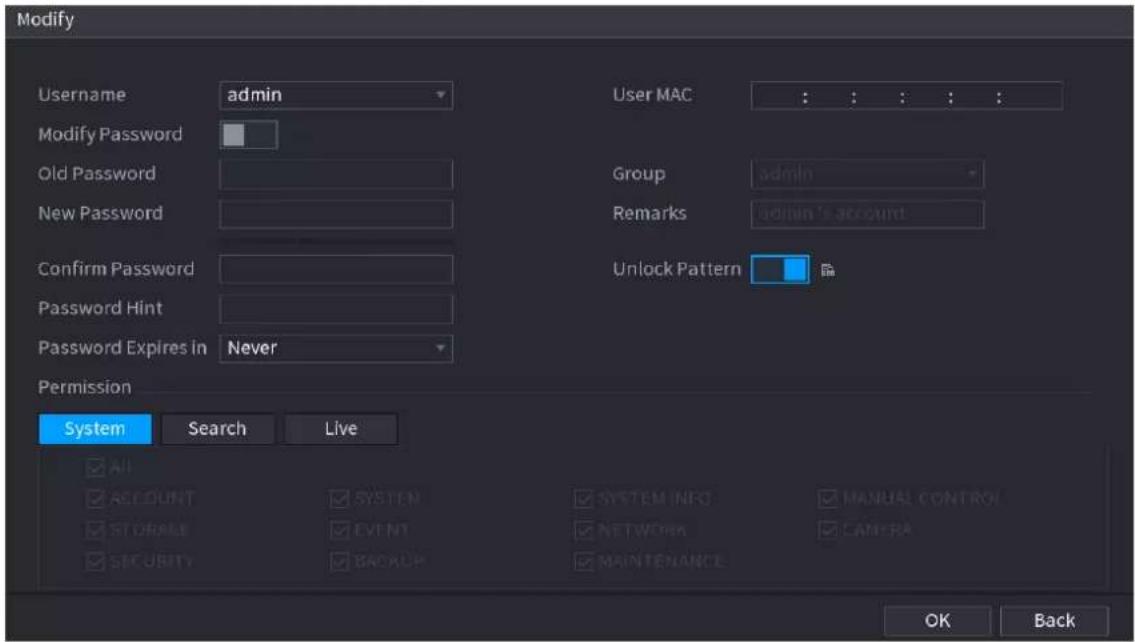Confirm changes with the OK button
The image size is (1135, 642).
click(937, 620)
